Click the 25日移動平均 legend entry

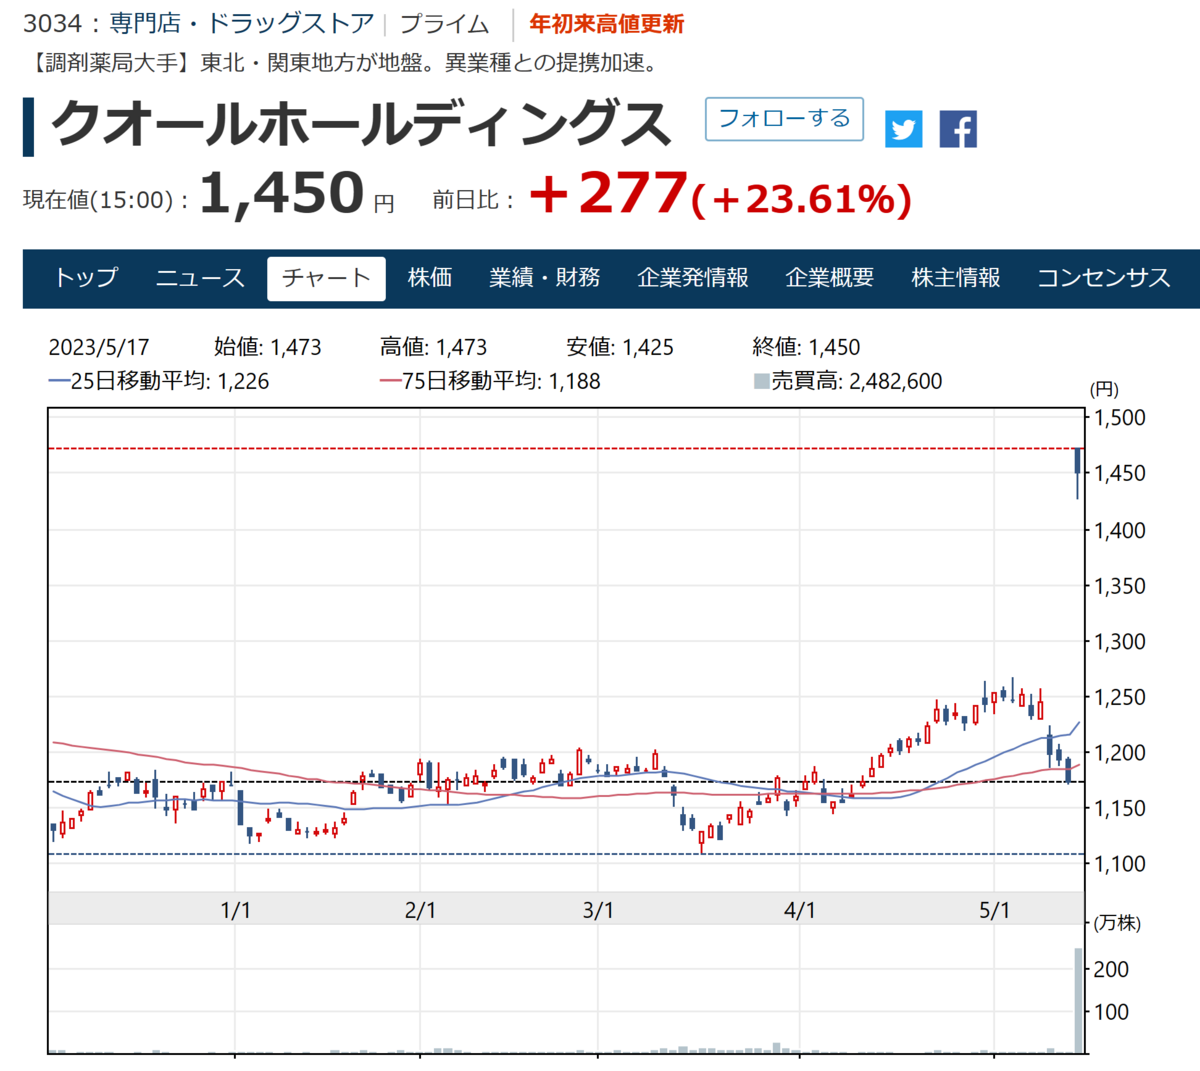(159, 381)
